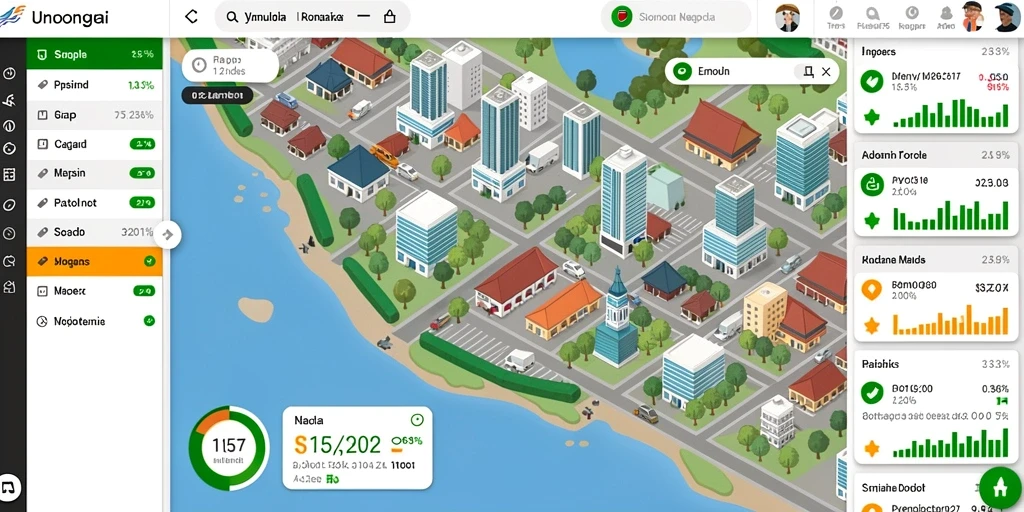Click the green home button at bottom right
Viewport: 1024px width, 512px height.
(x=1000, y=489)
